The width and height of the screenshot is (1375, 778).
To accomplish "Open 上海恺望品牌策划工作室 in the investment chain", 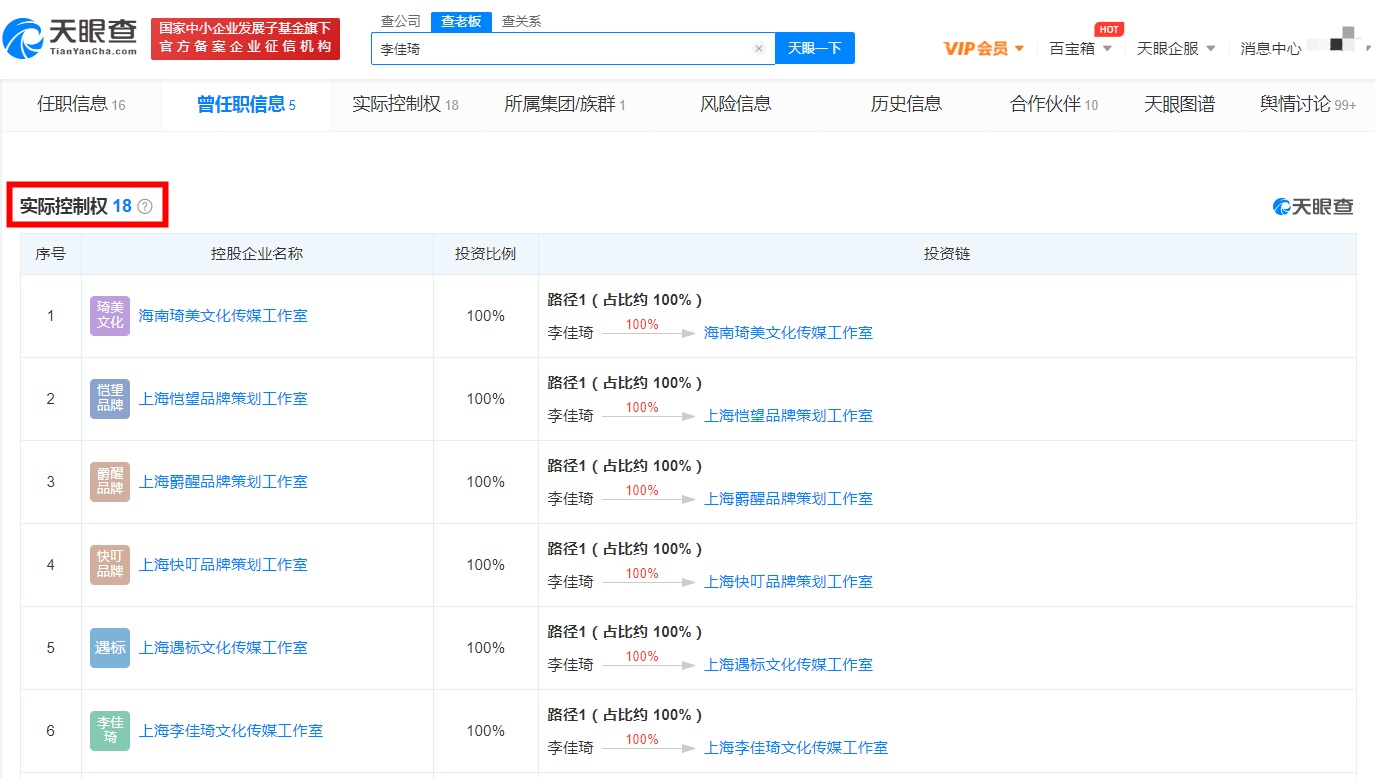I will coord(788,416).
